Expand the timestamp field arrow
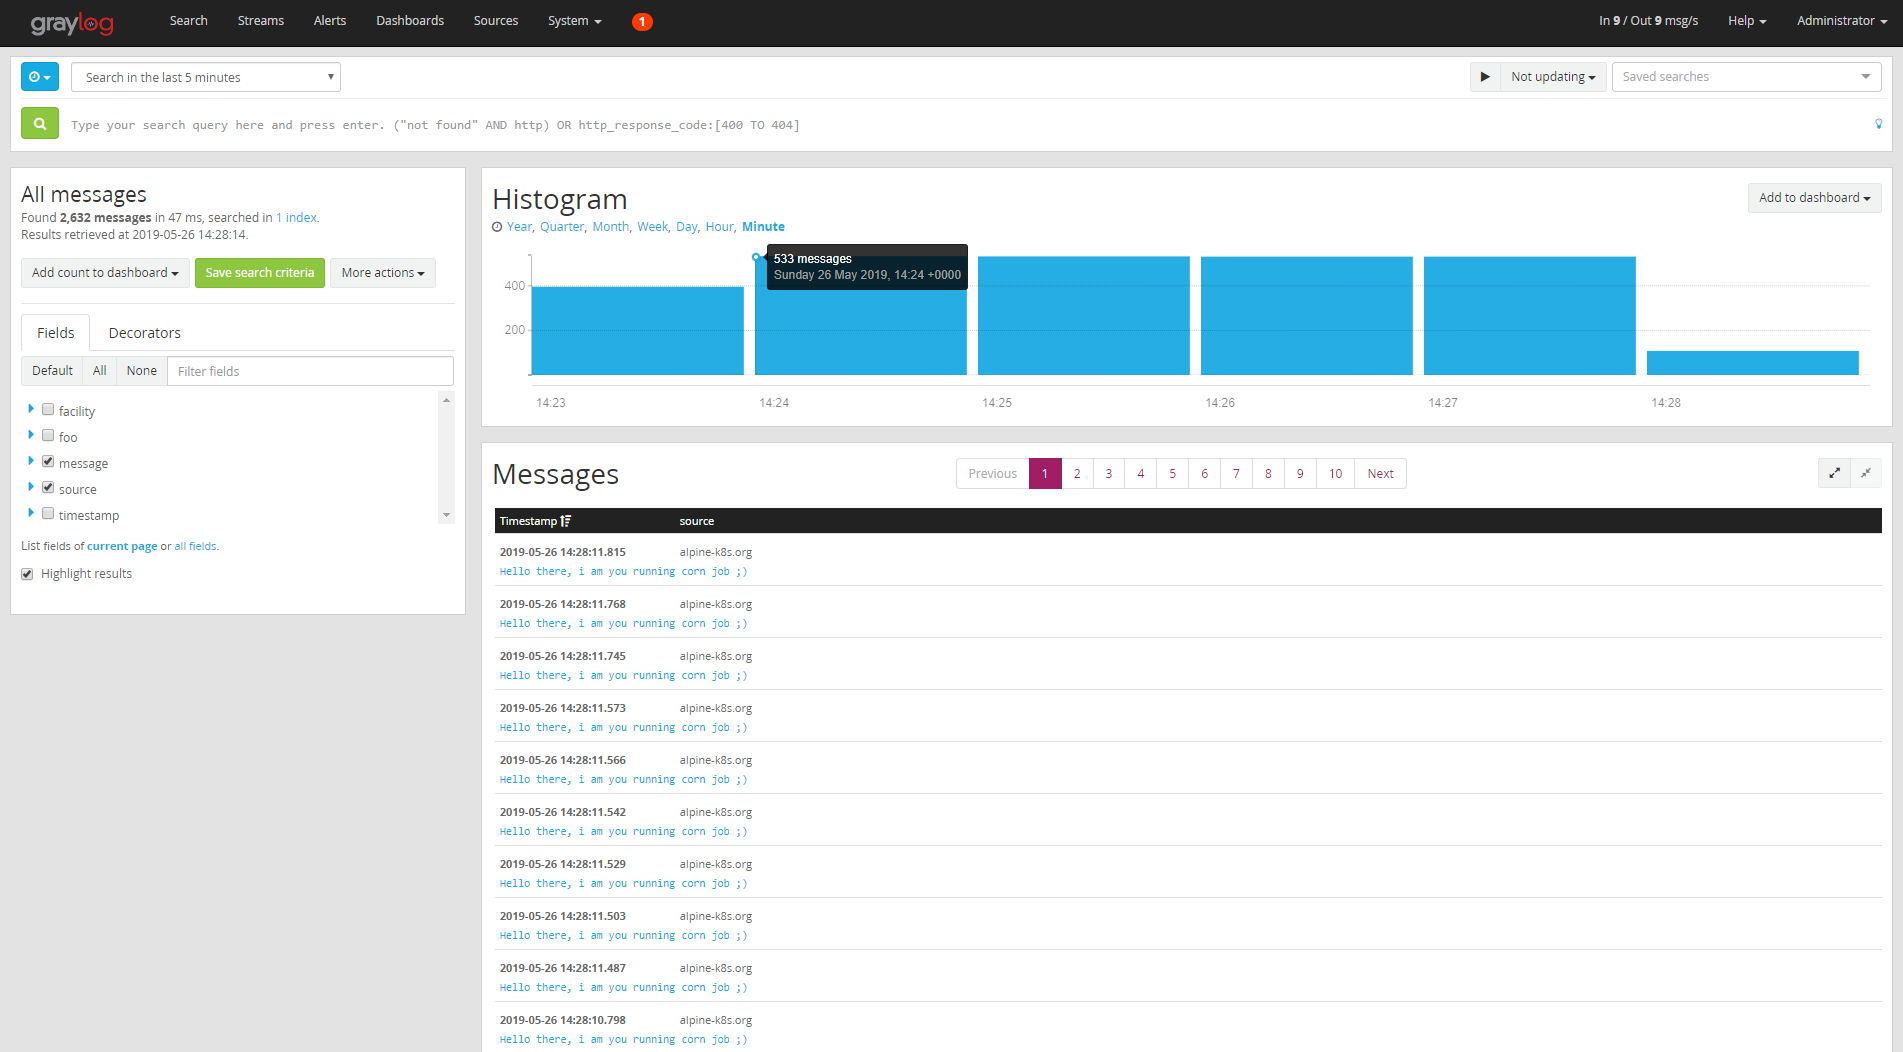Screen dimensions: 1903x1052 pos(31,513)
